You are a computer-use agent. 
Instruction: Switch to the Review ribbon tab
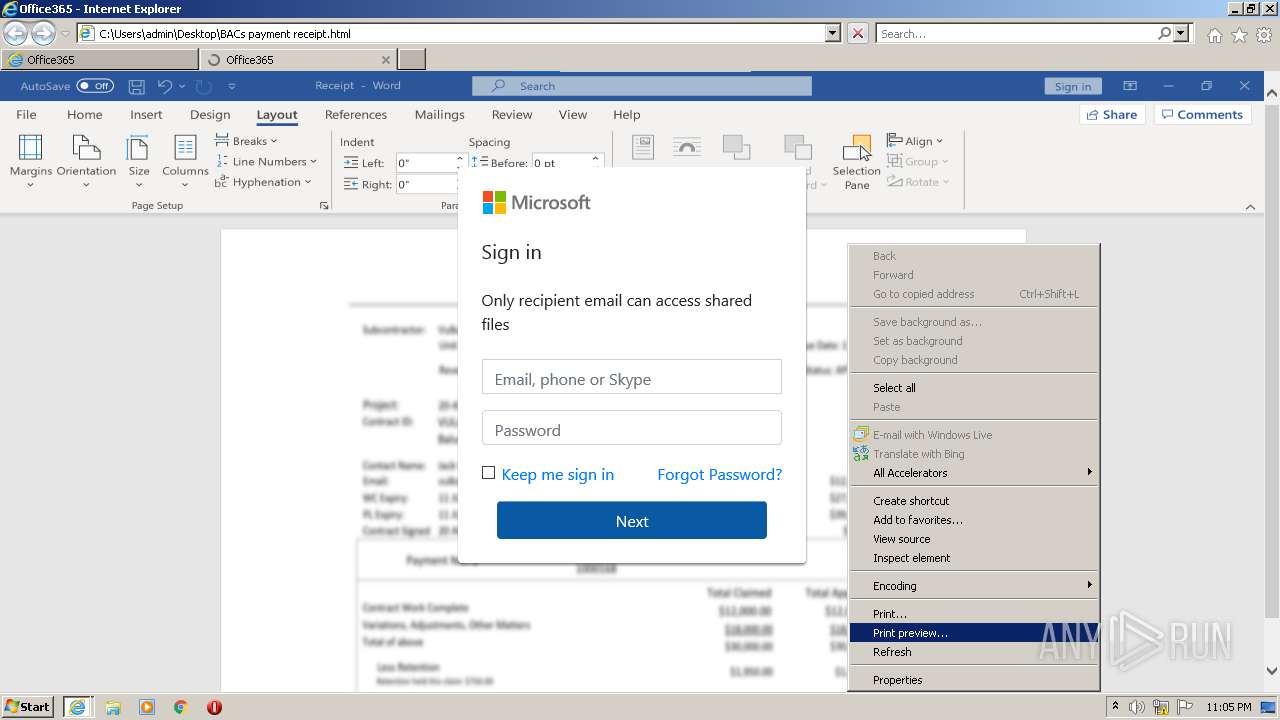click(x=512, y=115)
